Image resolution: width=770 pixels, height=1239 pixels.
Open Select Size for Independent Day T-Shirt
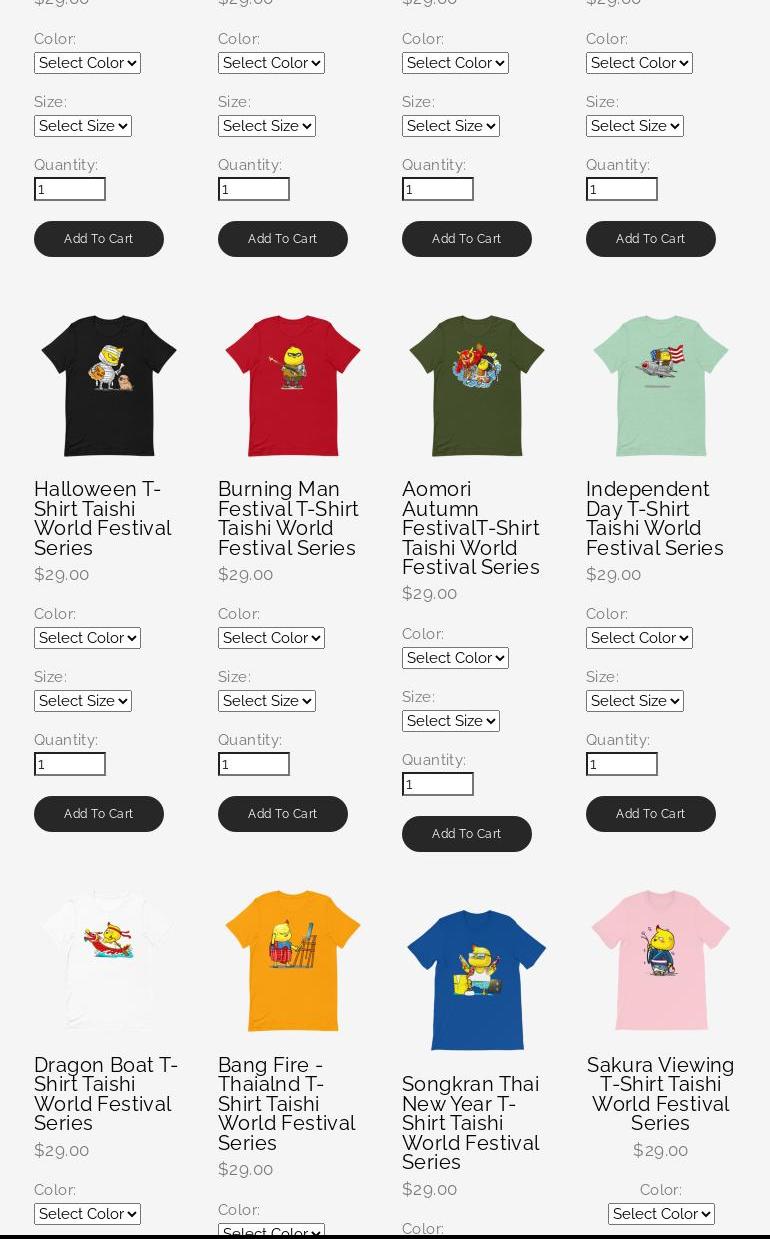click(x=635, y=701)
